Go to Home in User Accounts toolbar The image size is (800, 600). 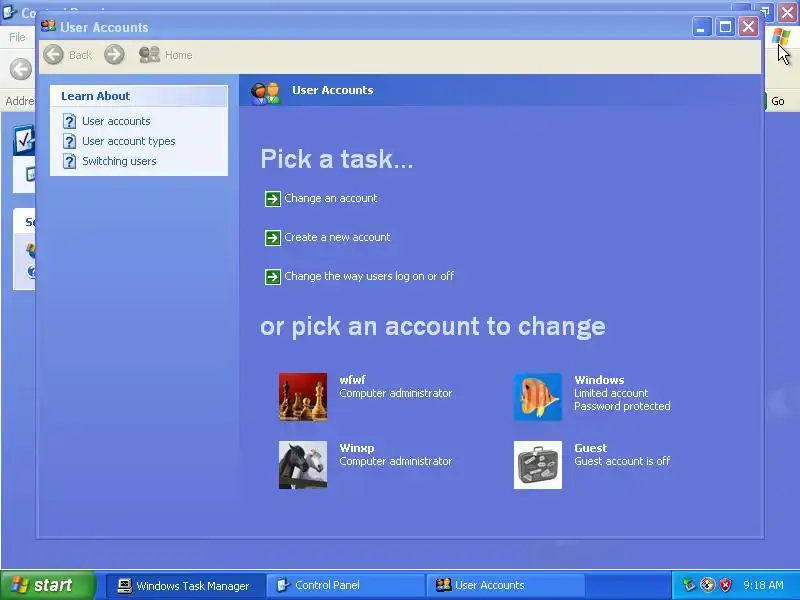click(166, 55)
